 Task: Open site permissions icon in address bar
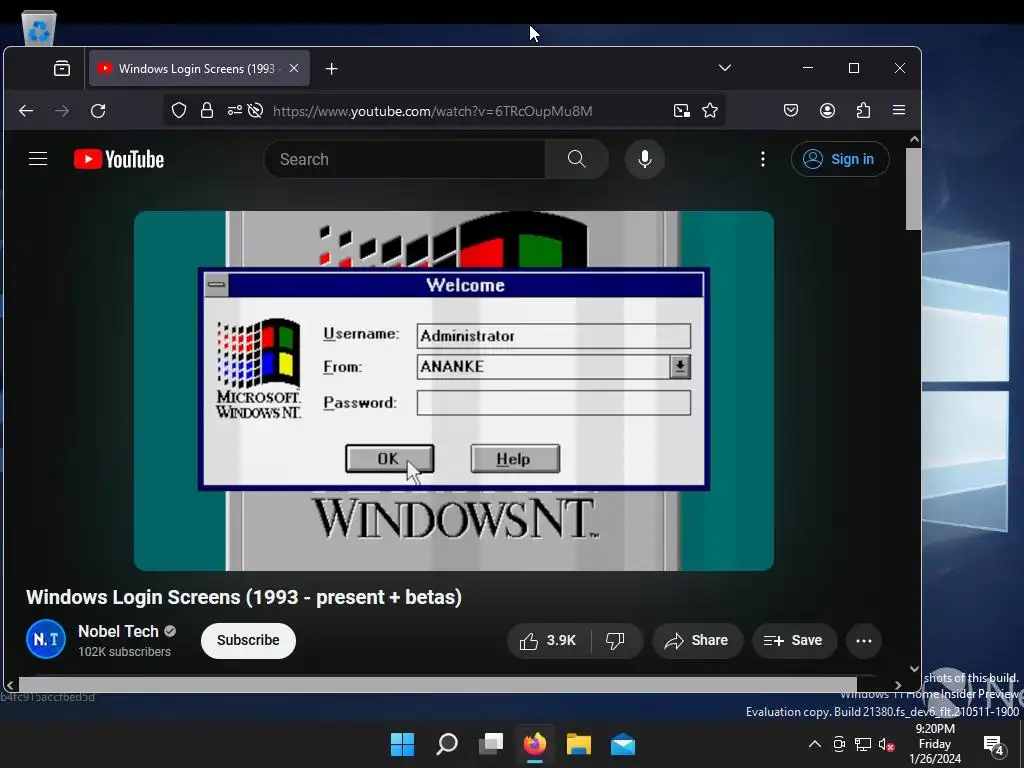[x=234, y=111]
